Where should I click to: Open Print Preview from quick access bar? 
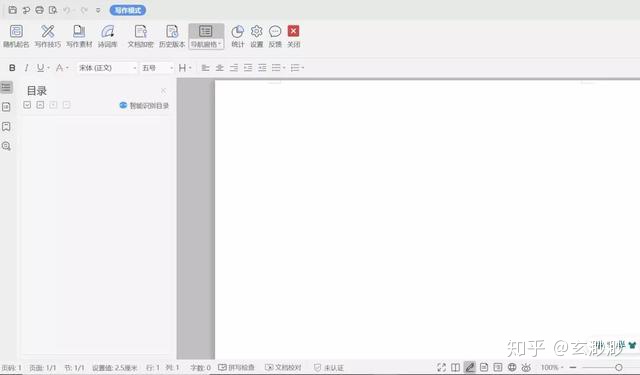(x=53, y=10)
